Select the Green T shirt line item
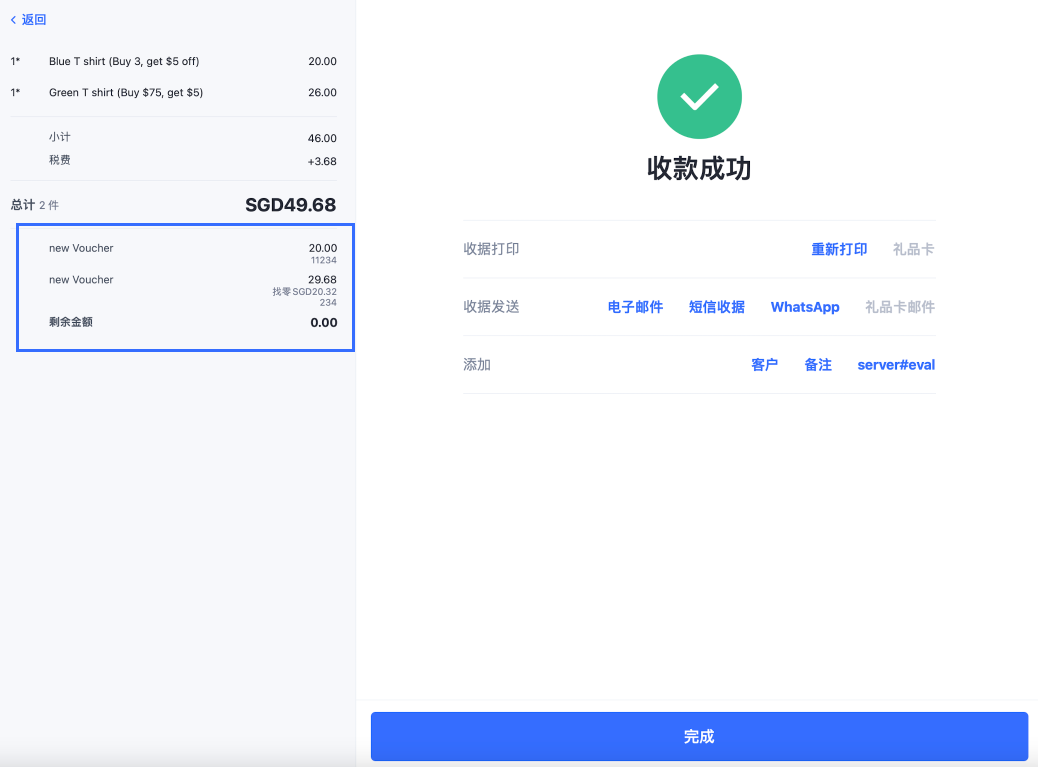 click(173, 92)
